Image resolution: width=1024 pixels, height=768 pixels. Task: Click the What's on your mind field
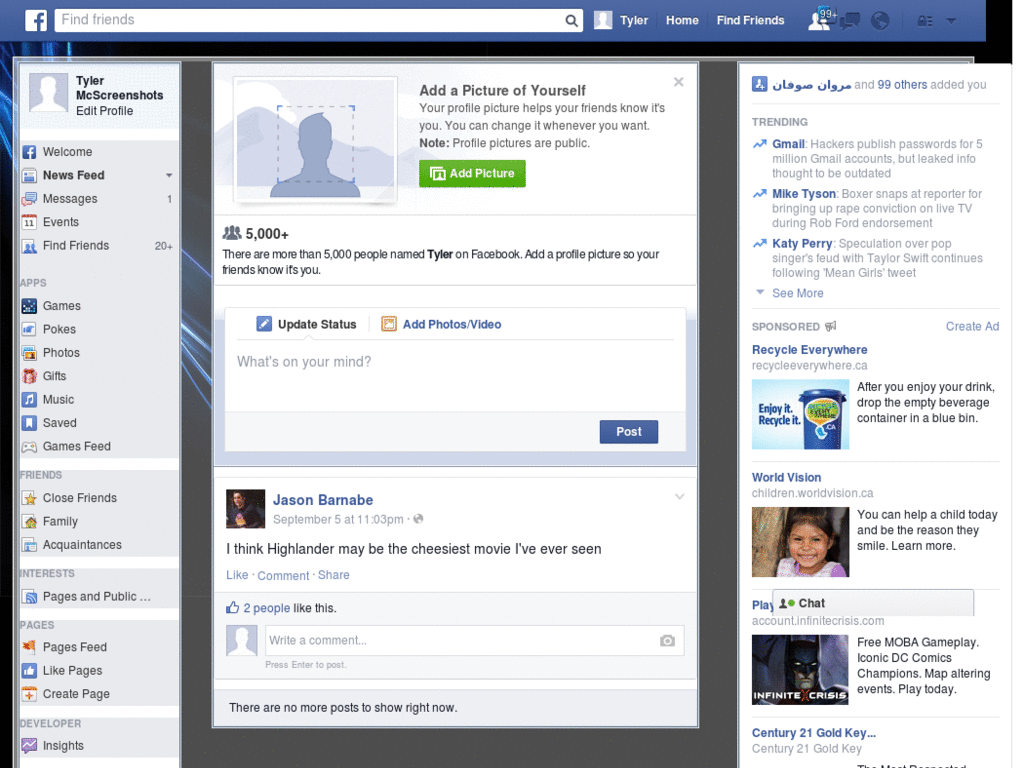(455, 376)
